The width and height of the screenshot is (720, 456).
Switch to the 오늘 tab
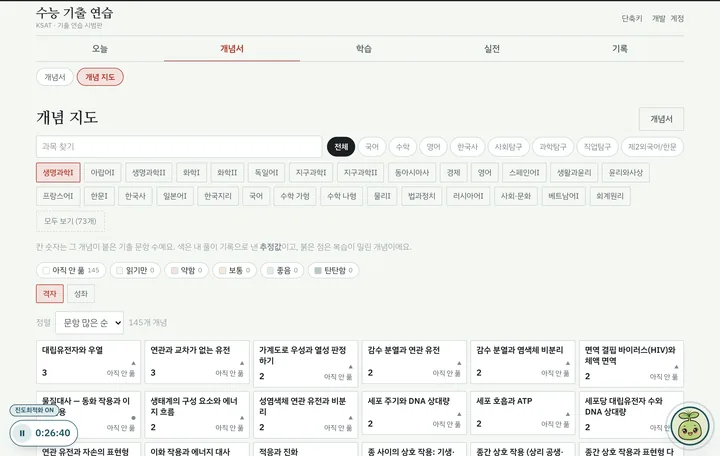pos(100,49)
